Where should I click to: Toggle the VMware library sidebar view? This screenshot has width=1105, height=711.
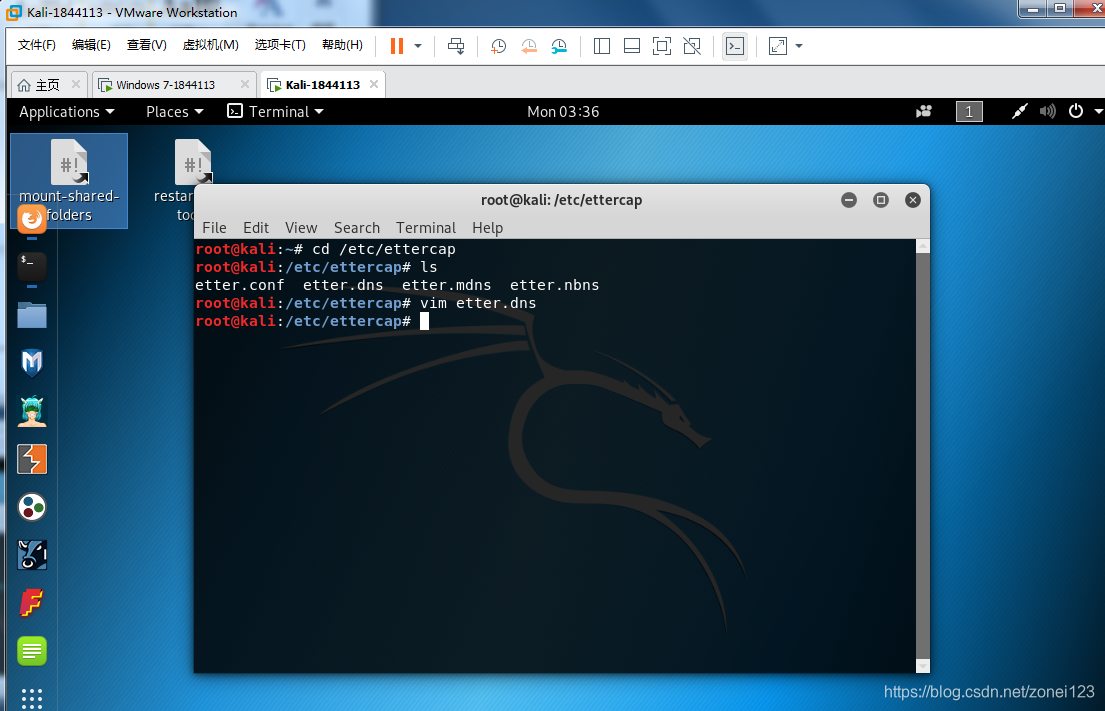tap(602, 46)
